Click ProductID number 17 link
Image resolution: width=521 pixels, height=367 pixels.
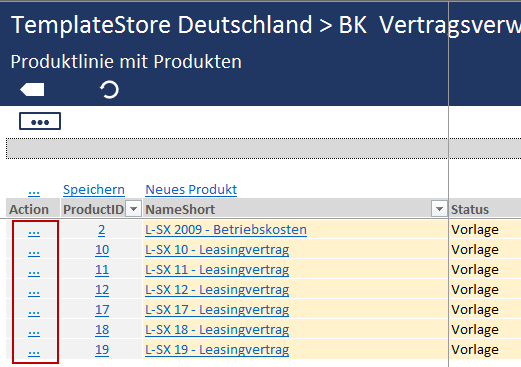(102, 310)
